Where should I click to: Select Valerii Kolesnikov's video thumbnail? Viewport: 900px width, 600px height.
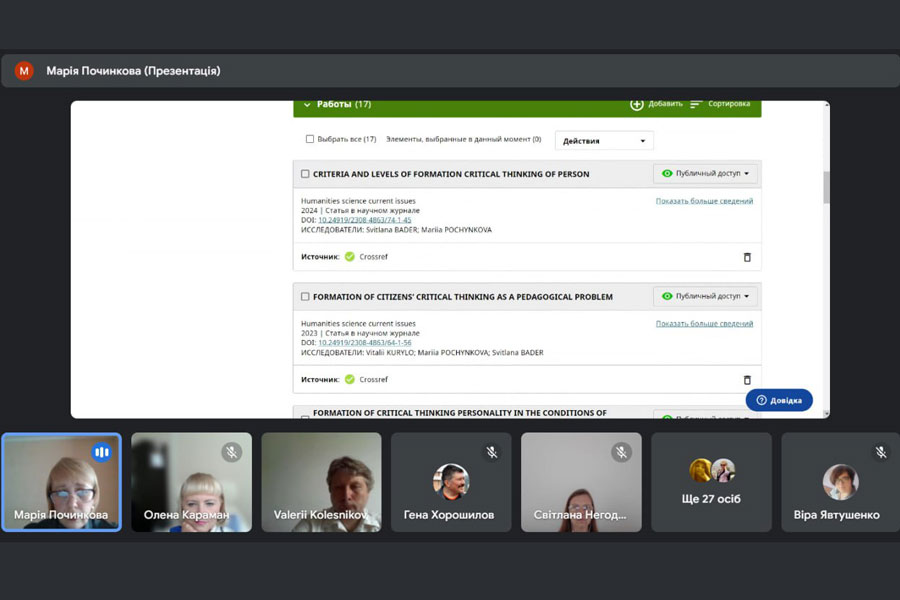click(x=321, y=482)
